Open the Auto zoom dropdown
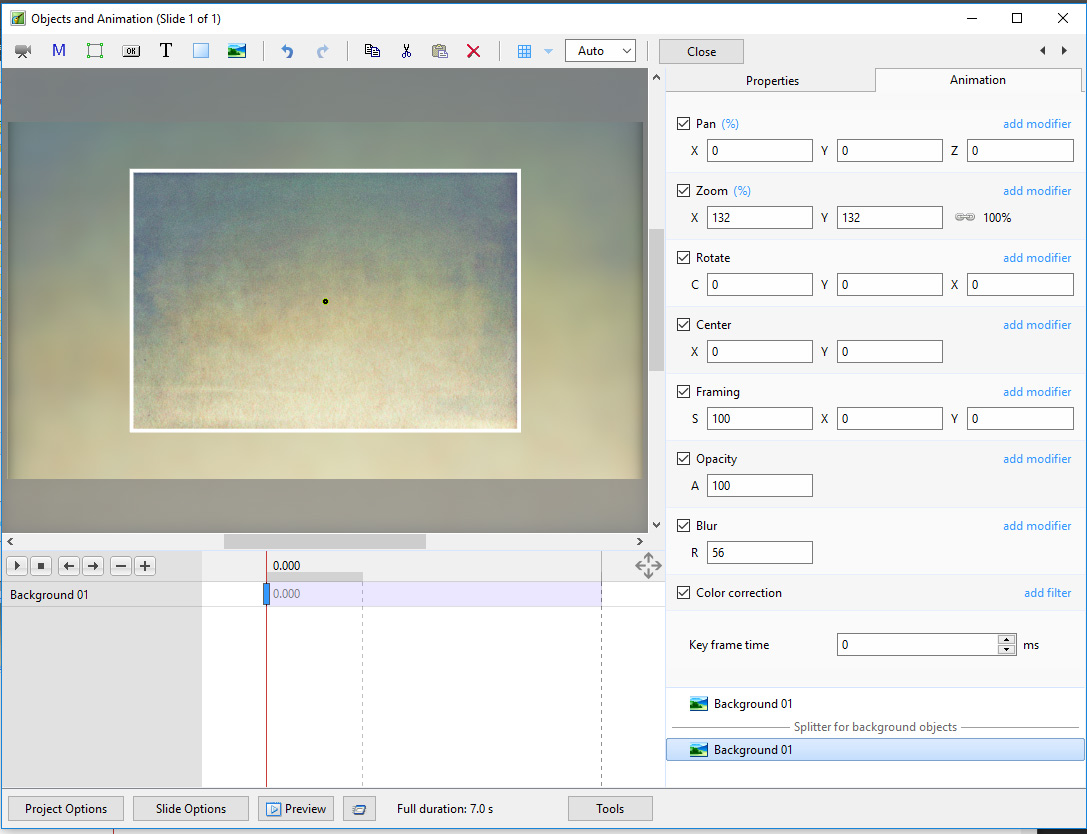This screenshot has width=1087, height=834. coord(600,51)
